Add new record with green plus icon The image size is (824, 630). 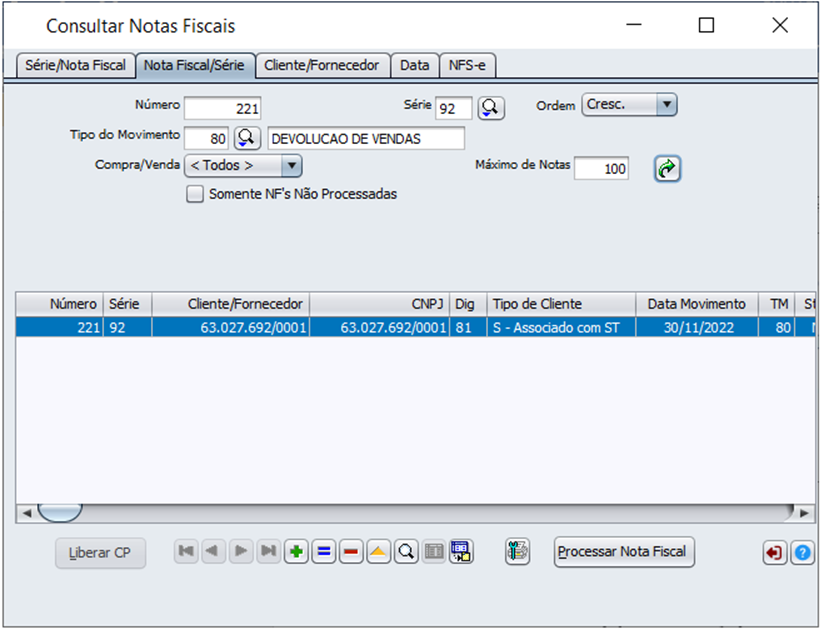click(296, 552)
